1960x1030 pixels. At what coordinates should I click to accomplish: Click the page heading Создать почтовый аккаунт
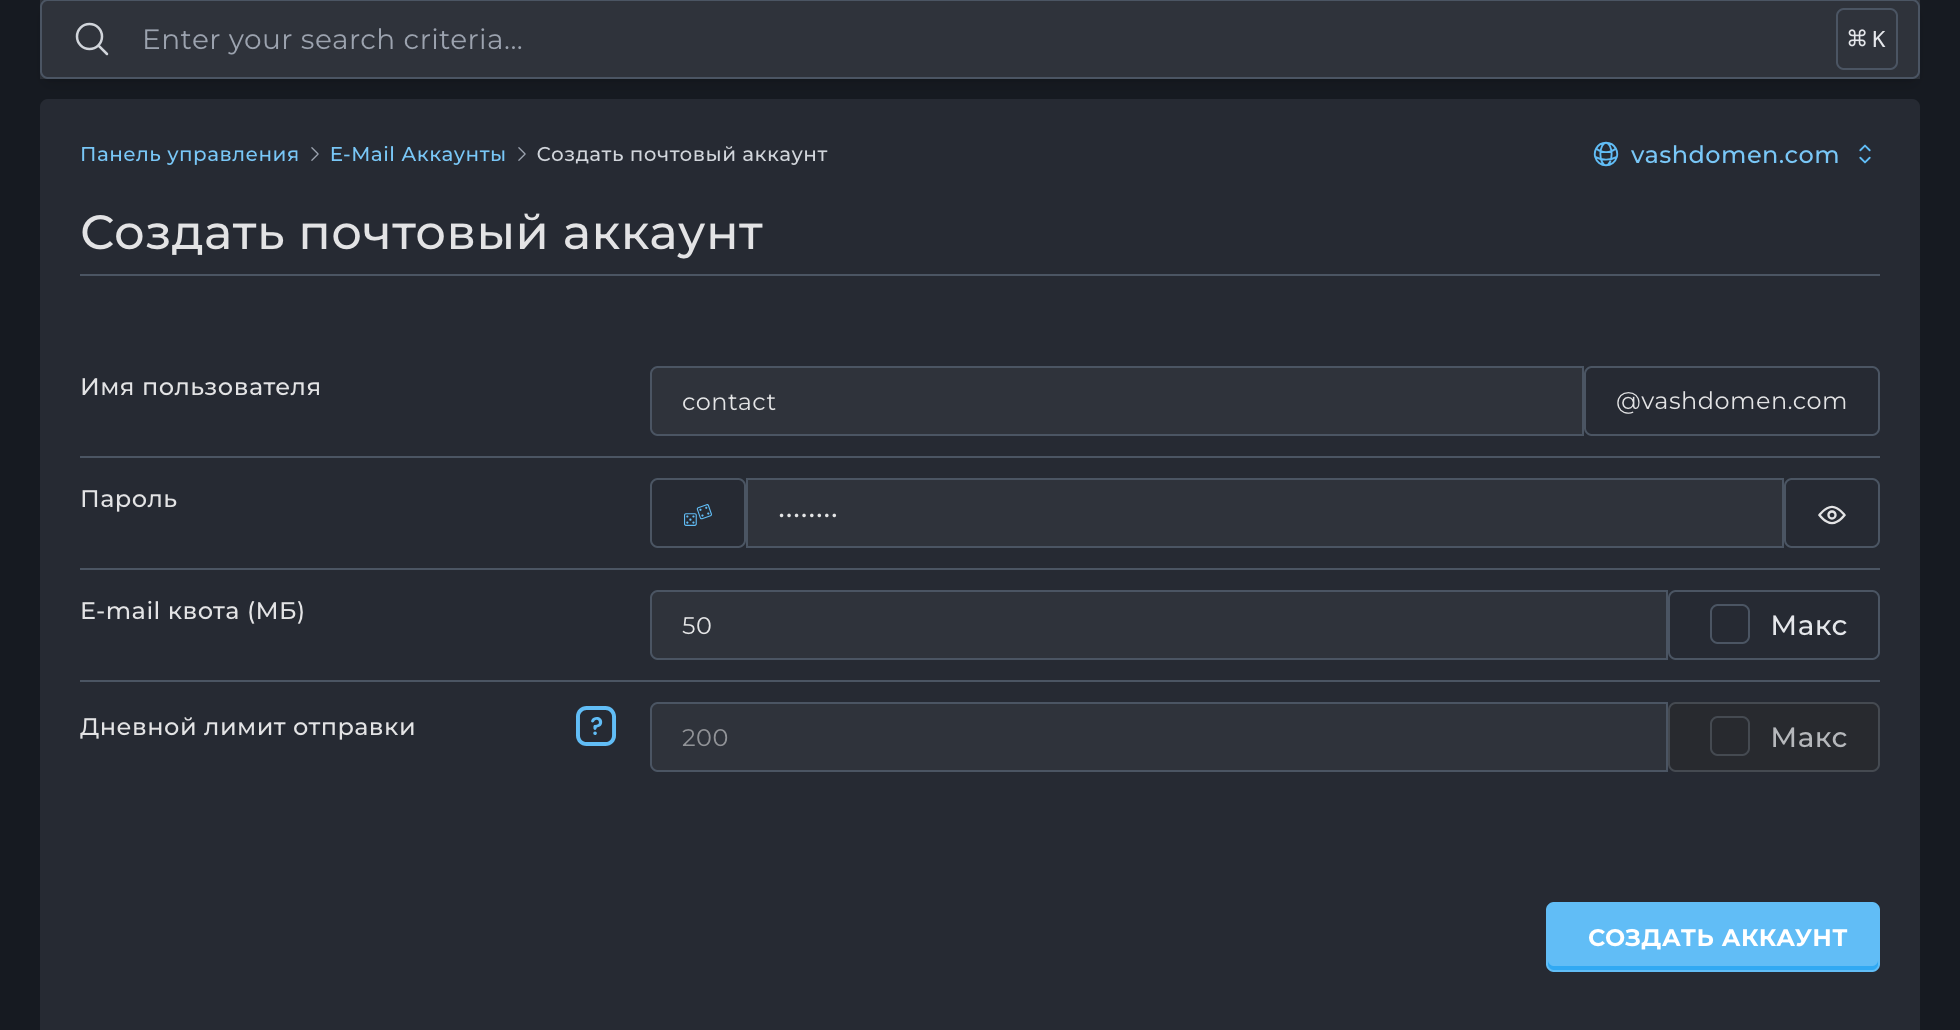[x=421, y=233]
